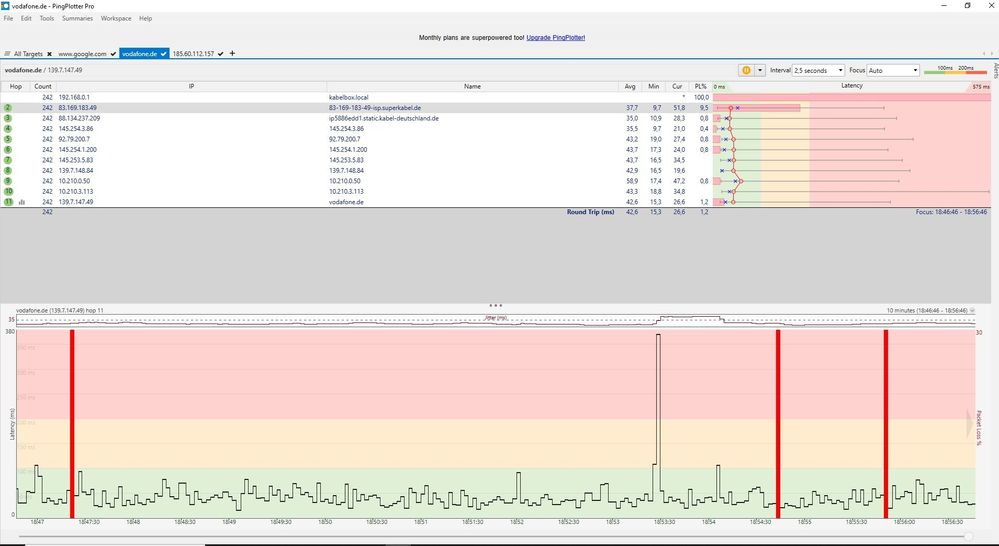Open the Workspace menu
Screen dimensions: 999x546
click(x=115, y=18)
